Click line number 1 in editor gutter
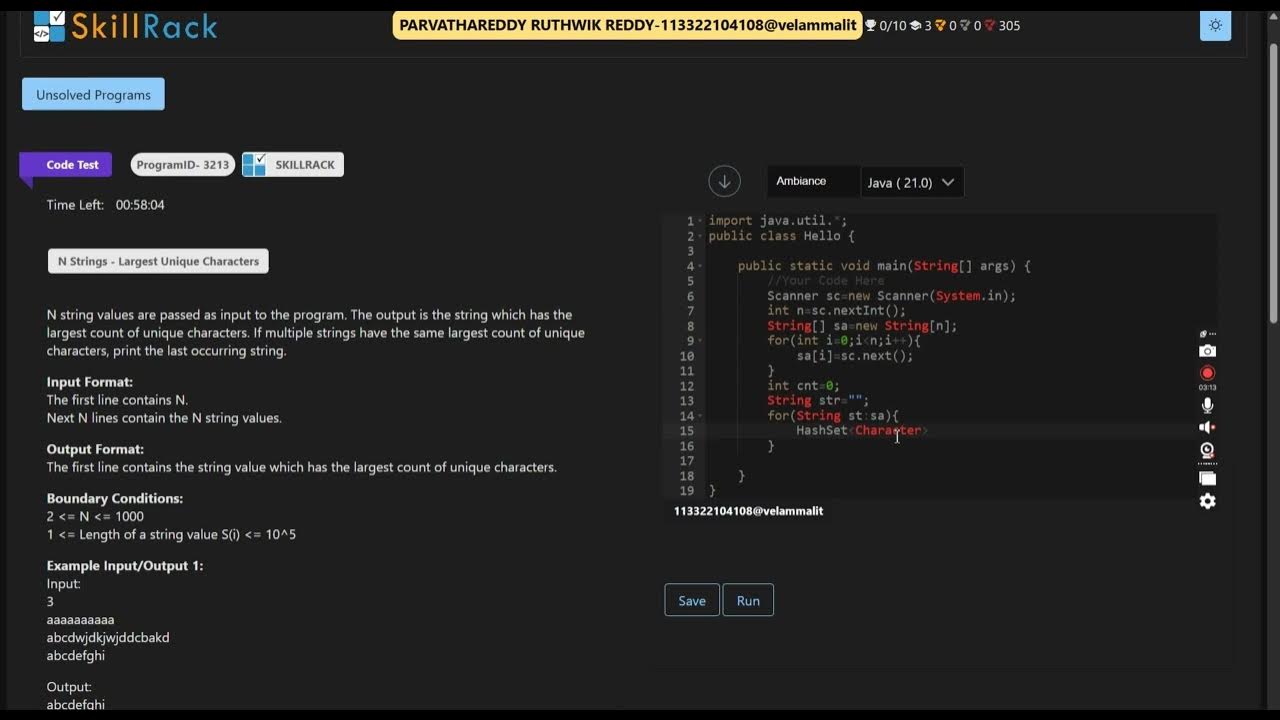 [690, 221]
